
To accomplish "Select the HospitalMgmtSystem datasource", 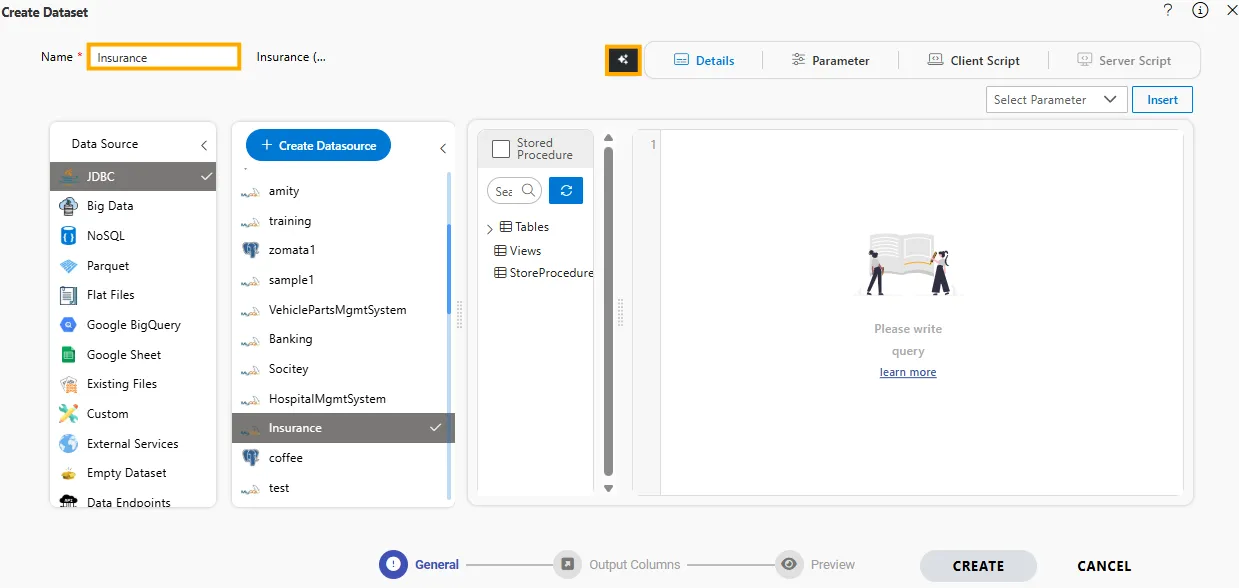I will pyautogui.click(x=327, y=399).
